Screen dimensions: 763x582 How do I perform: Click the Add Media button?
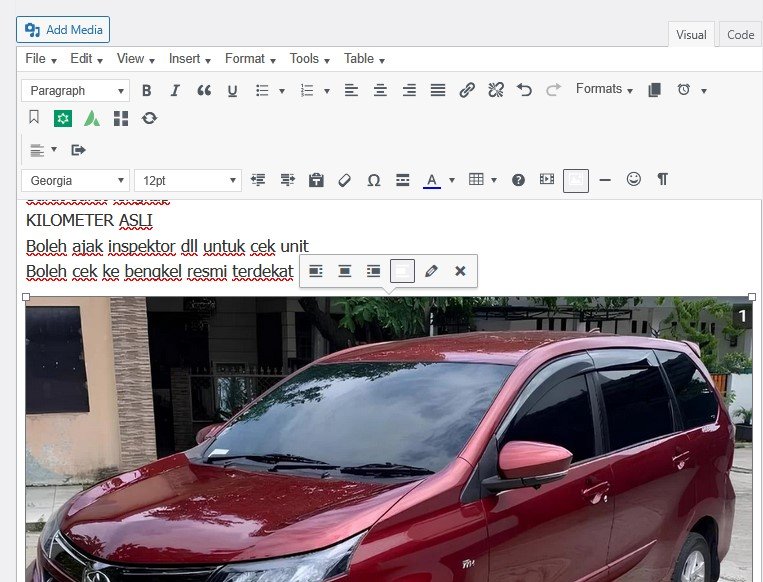point(63,30)
